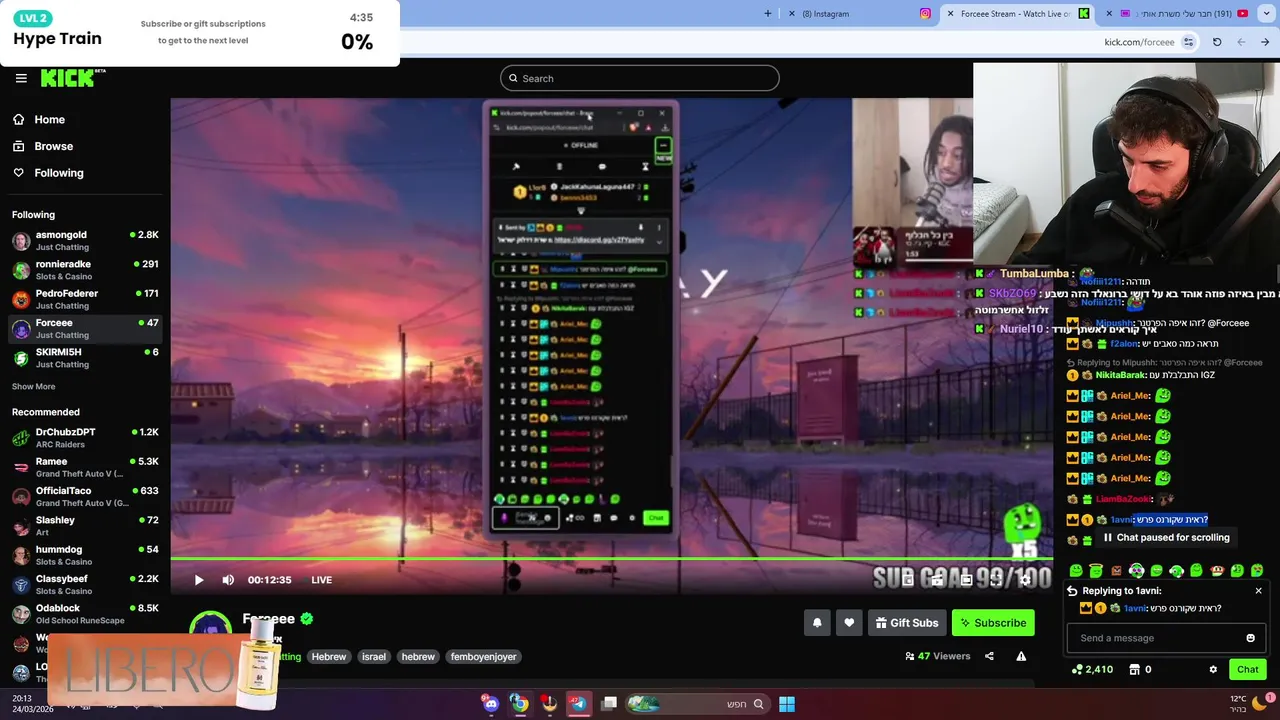
Task: Reload the page with refresh icon
Action: [1217, 42]
